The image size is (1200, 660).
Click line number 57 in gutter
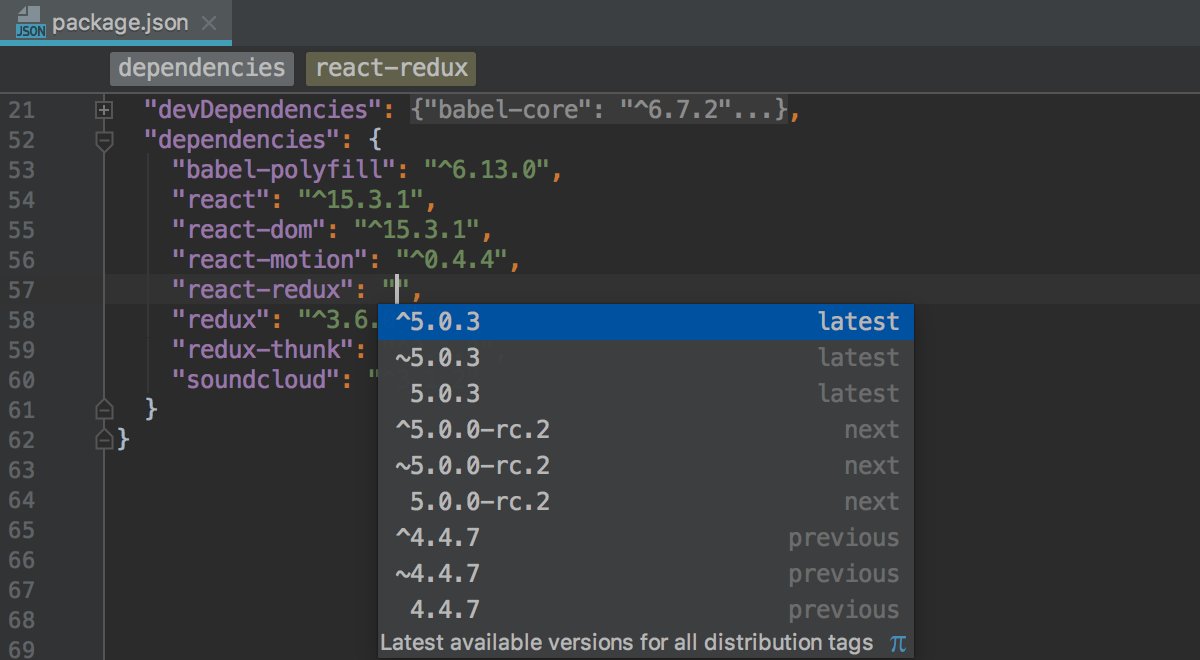[x=21, y=289]
